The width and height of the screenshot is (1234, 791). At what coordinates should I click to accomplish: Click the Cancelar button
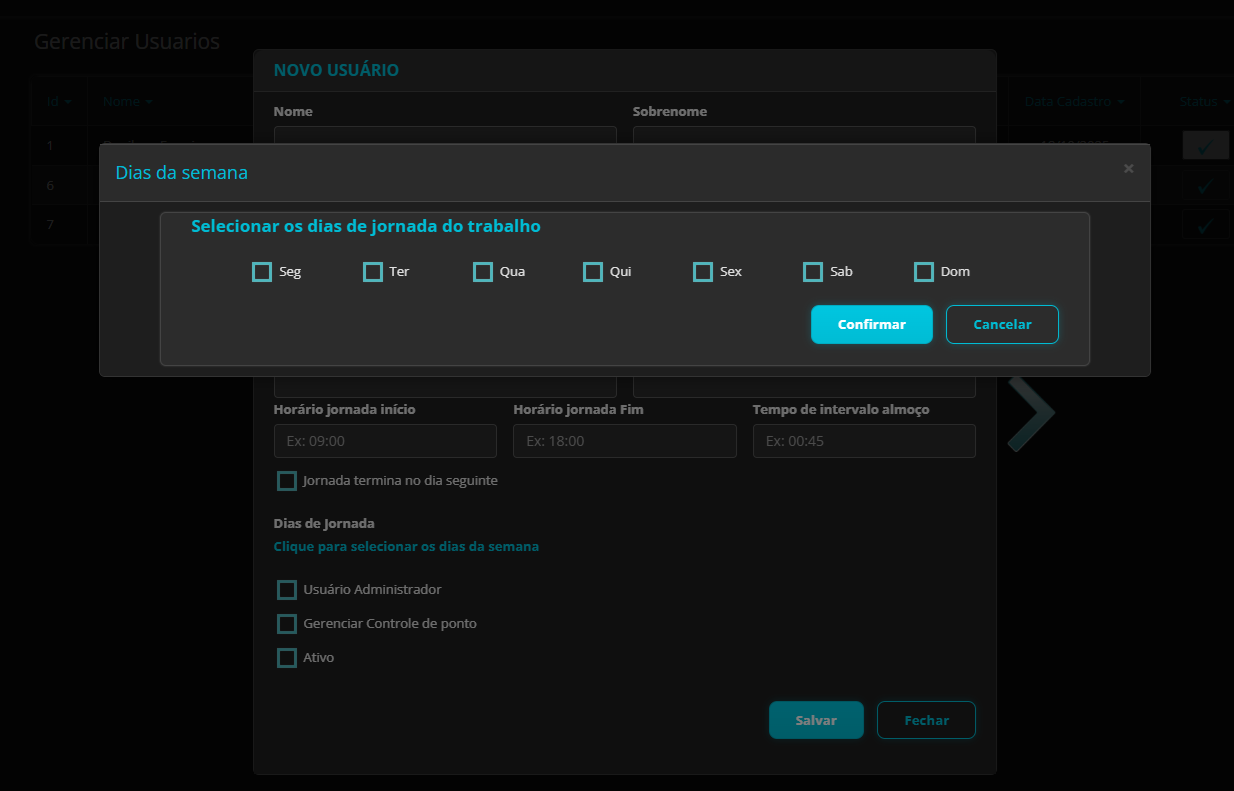(x=1002, y=324)
